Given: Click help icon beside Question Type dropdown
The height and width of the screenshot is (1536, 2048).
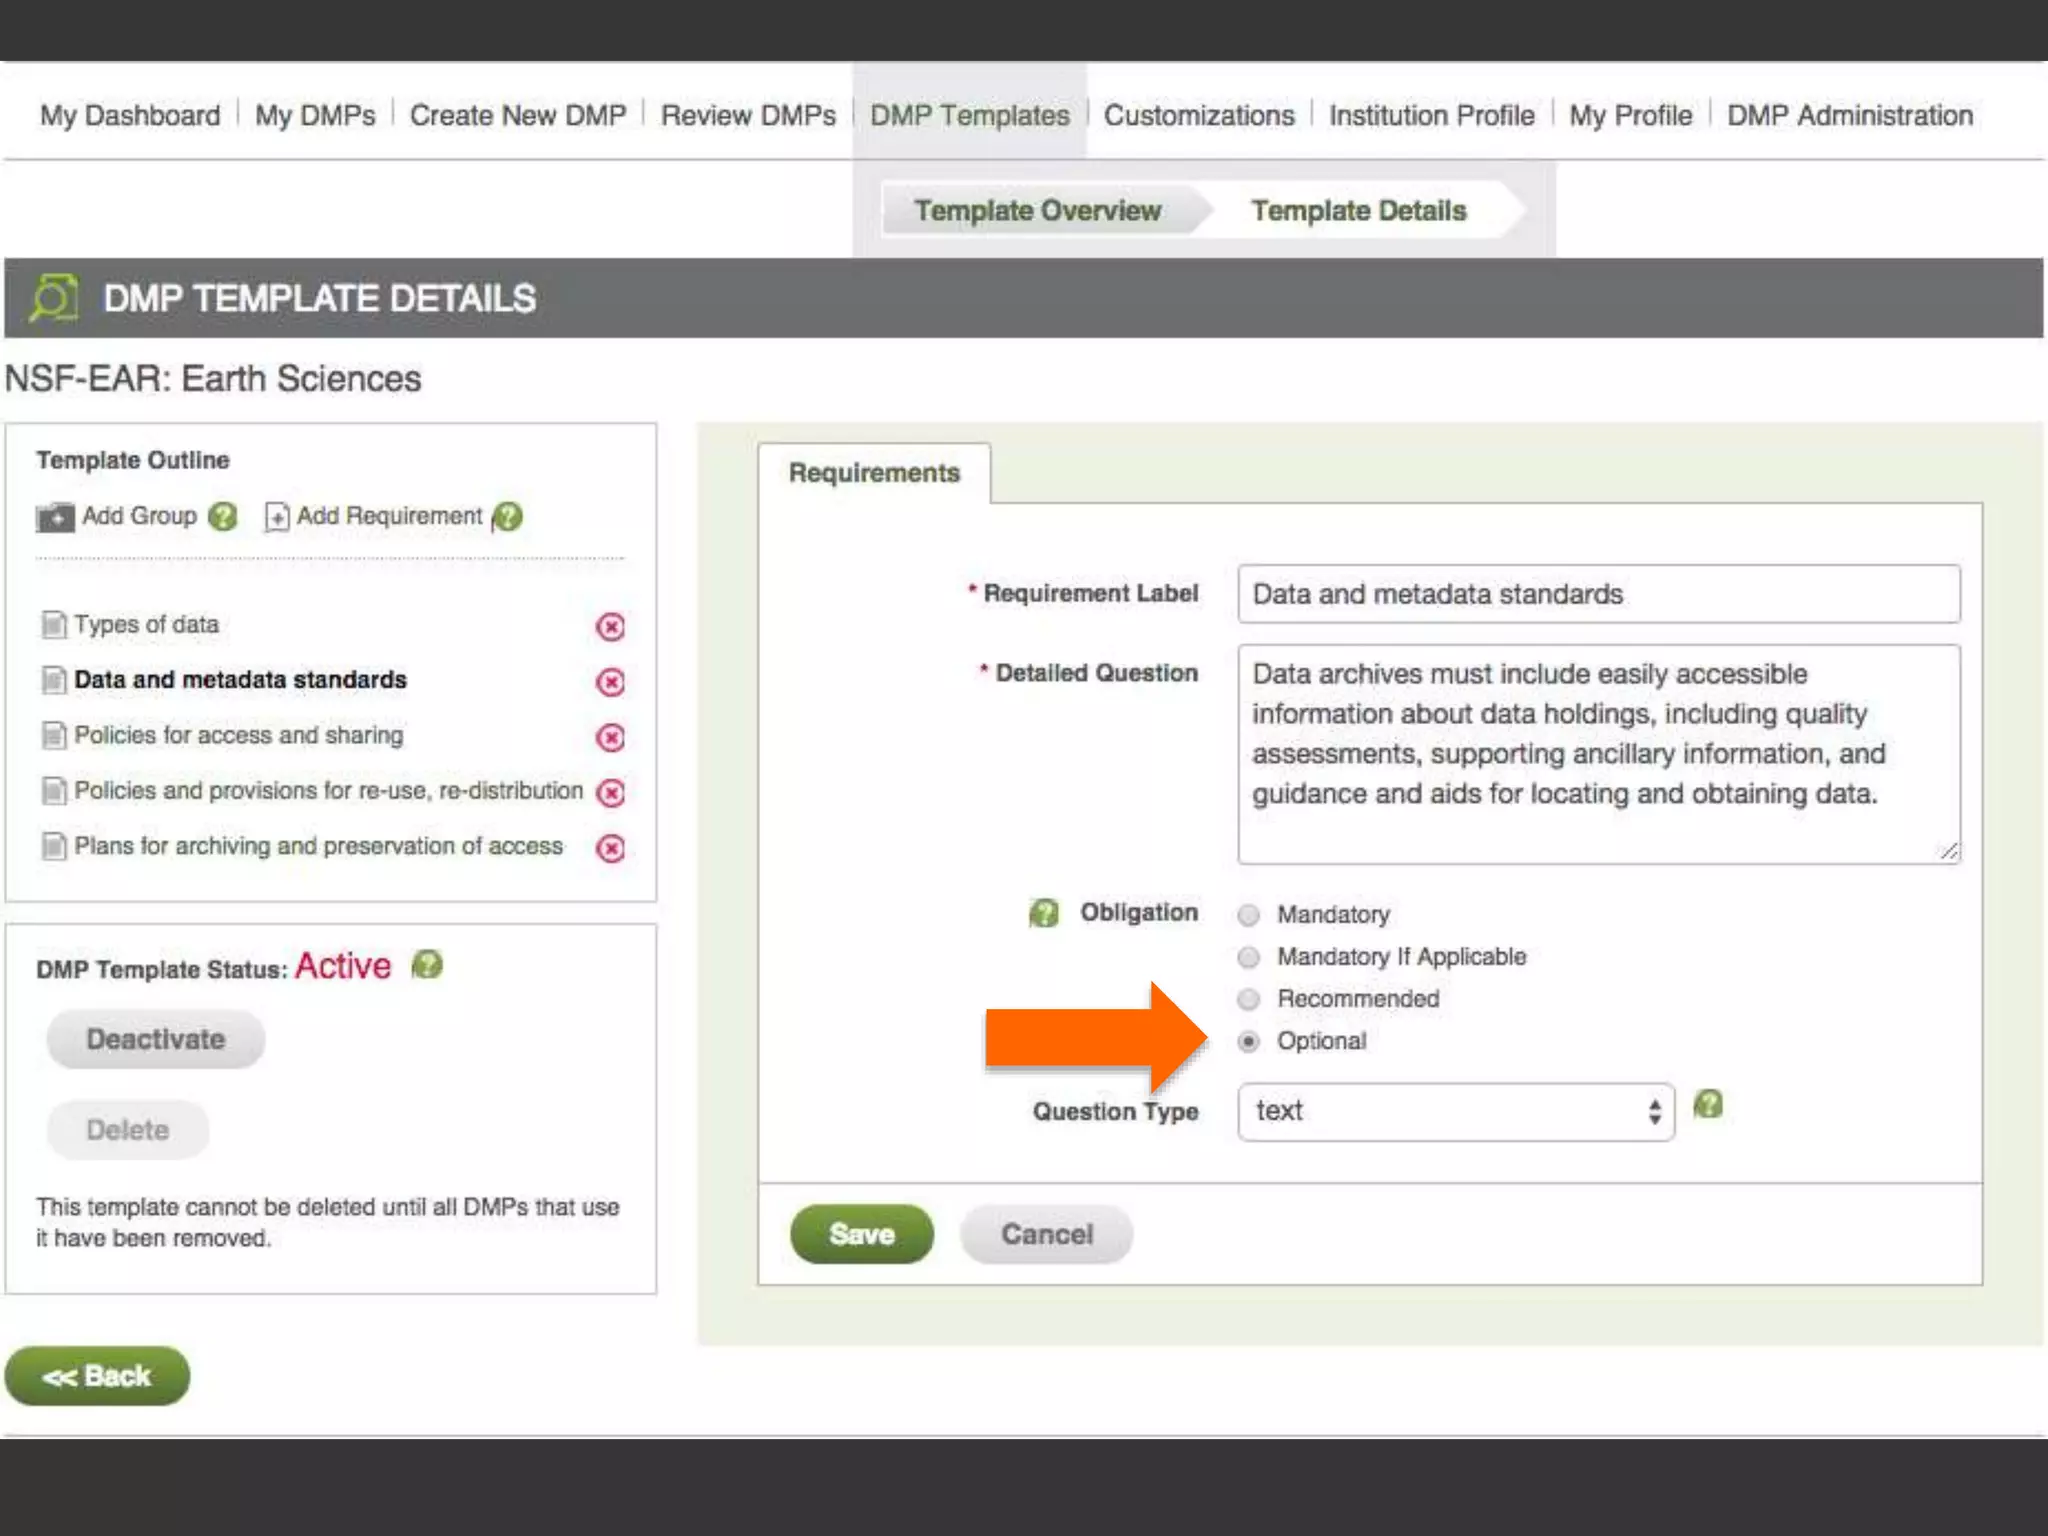Looking at the screenshot, I should coord(1708,1105).
